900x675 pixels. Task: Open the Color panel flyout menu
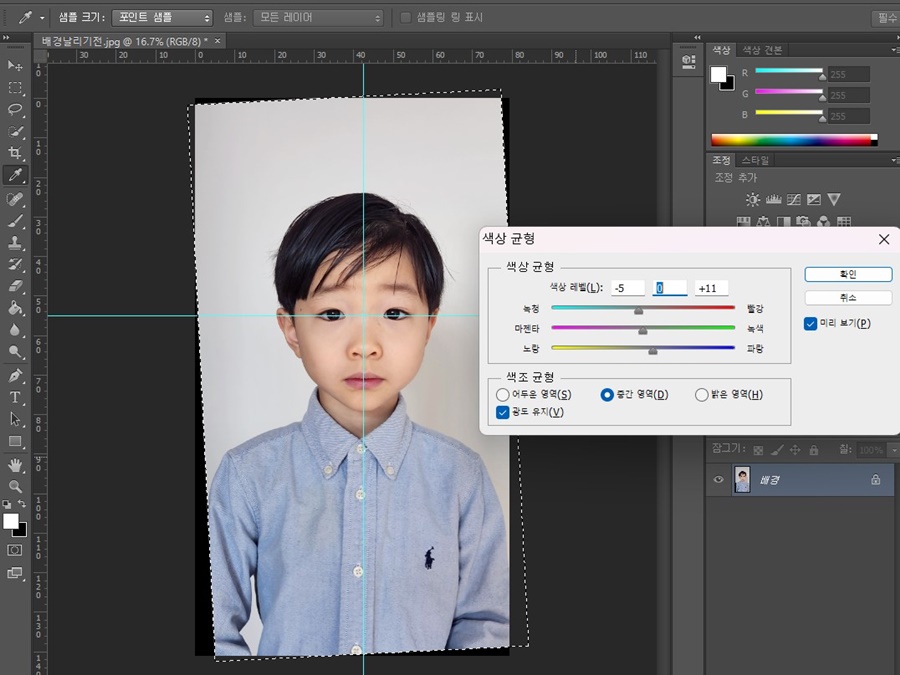pyautogui.click(x=895, y=50)
